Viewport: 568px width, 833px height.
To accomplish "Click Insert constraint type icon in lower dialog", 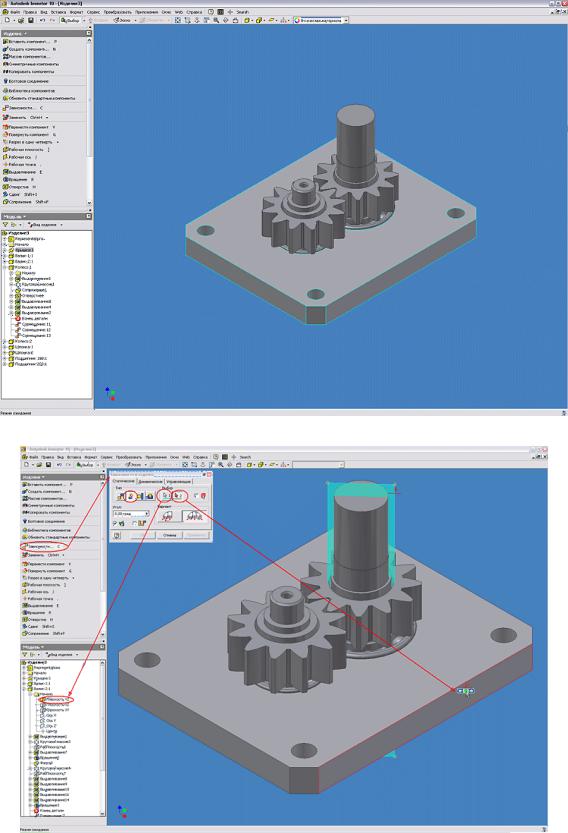I will click(x=150, y=496).
